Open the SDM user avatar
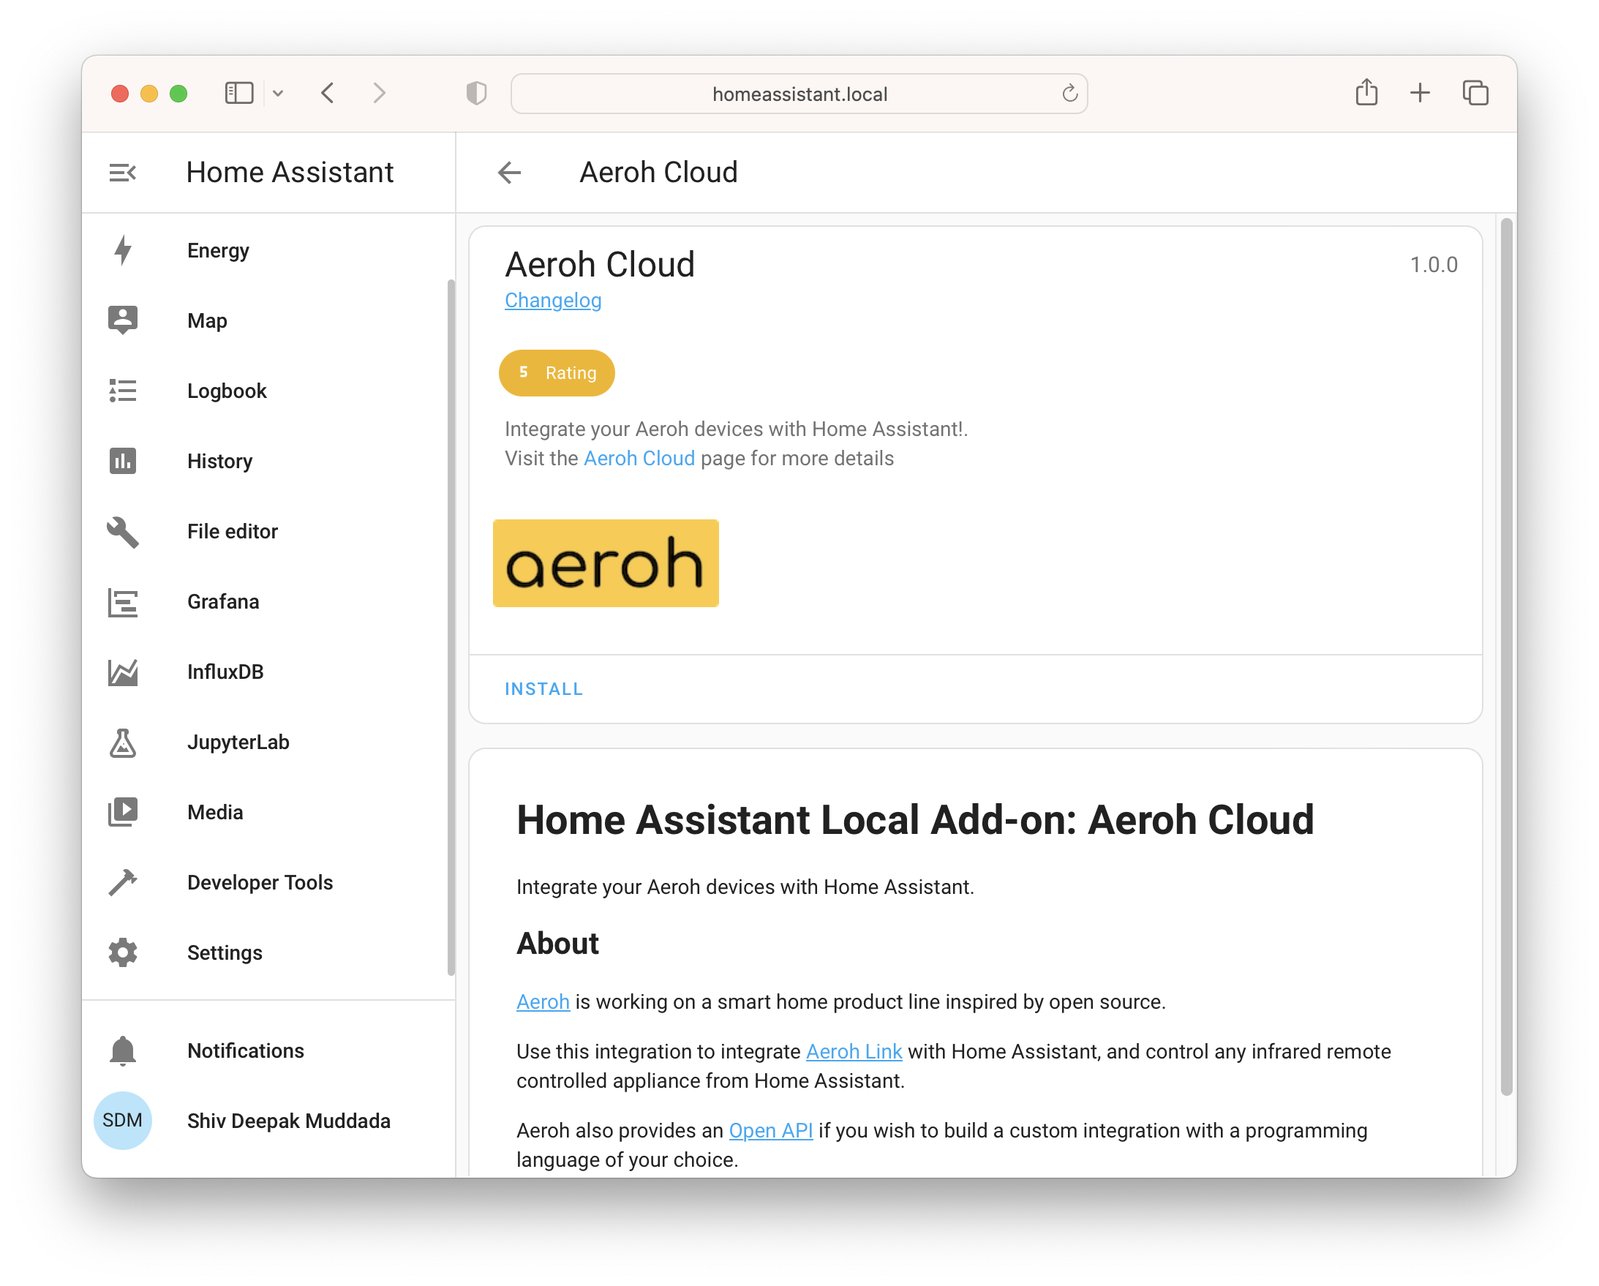This screenshot has width=1599, height=1286. pos(122,1121)
